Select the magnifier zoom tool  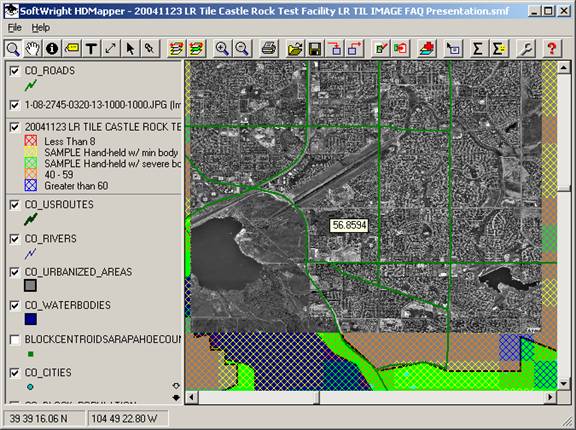click(x=13, y=48)
